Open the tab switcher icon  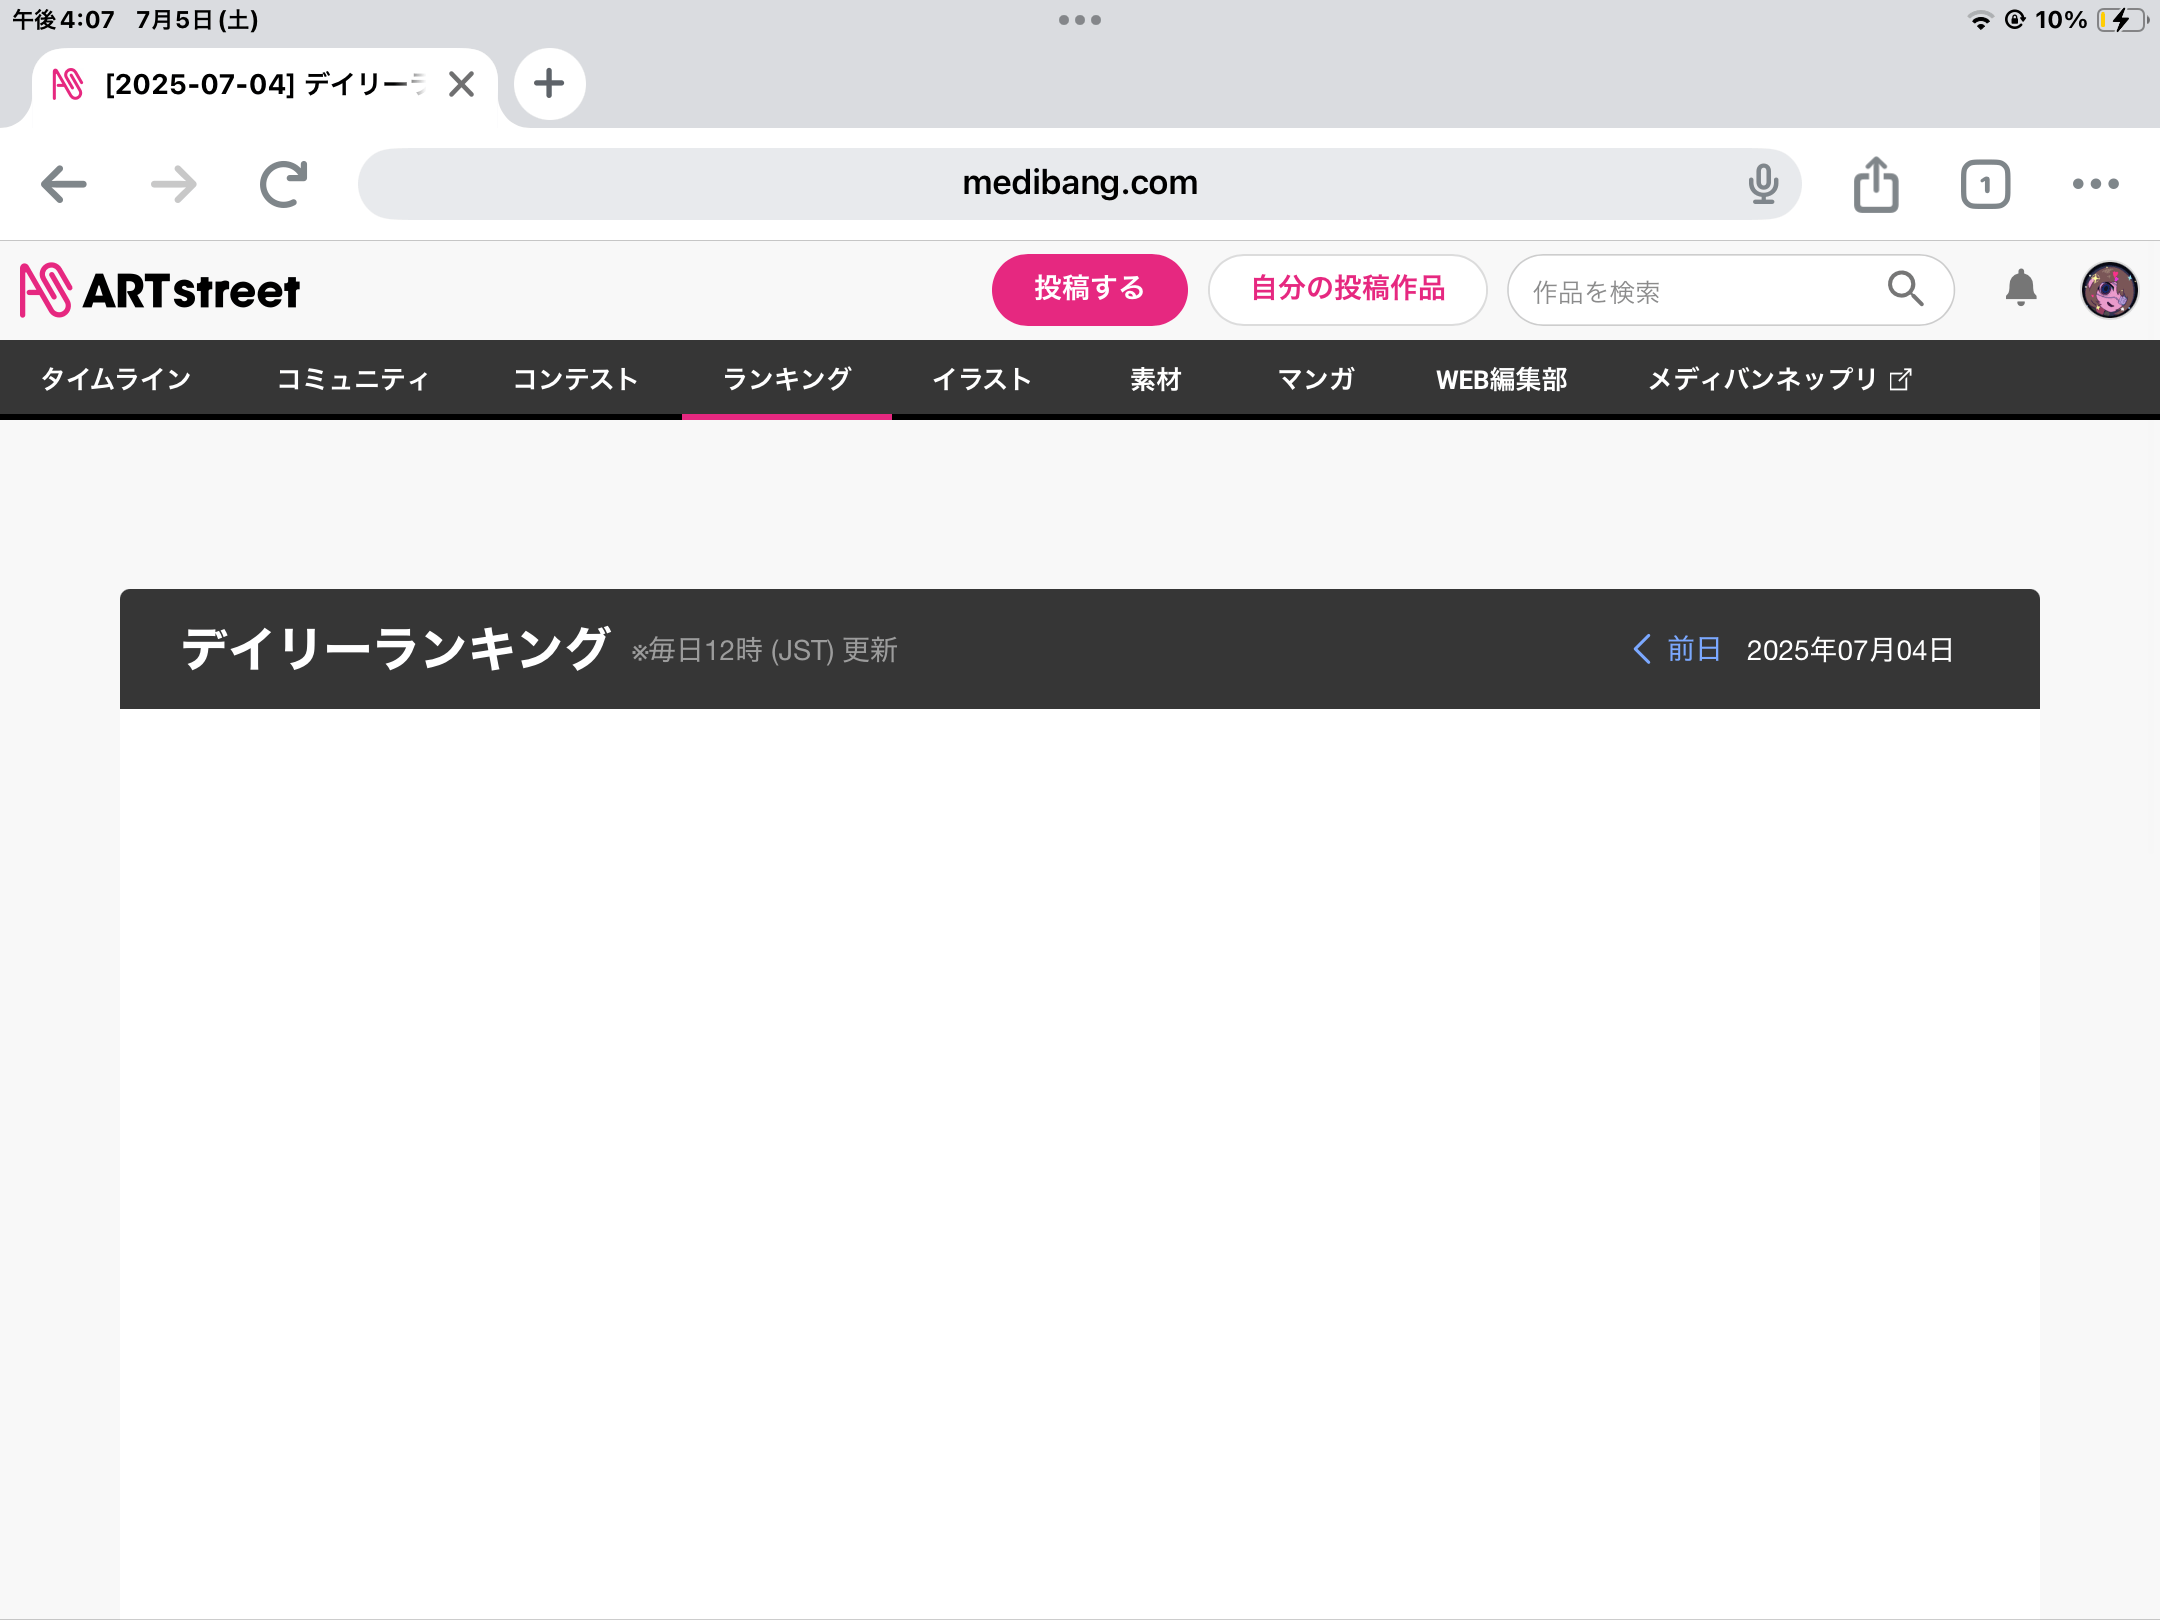point(1985,184)
